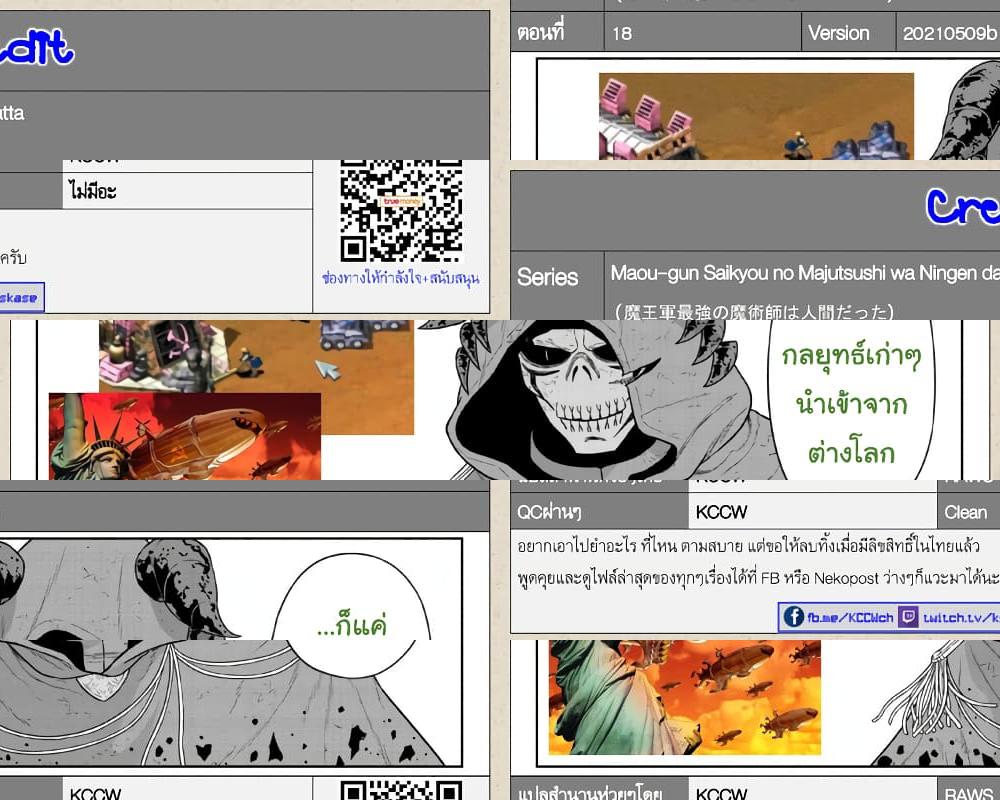Click the Twitch logo icon

[908, 617]
